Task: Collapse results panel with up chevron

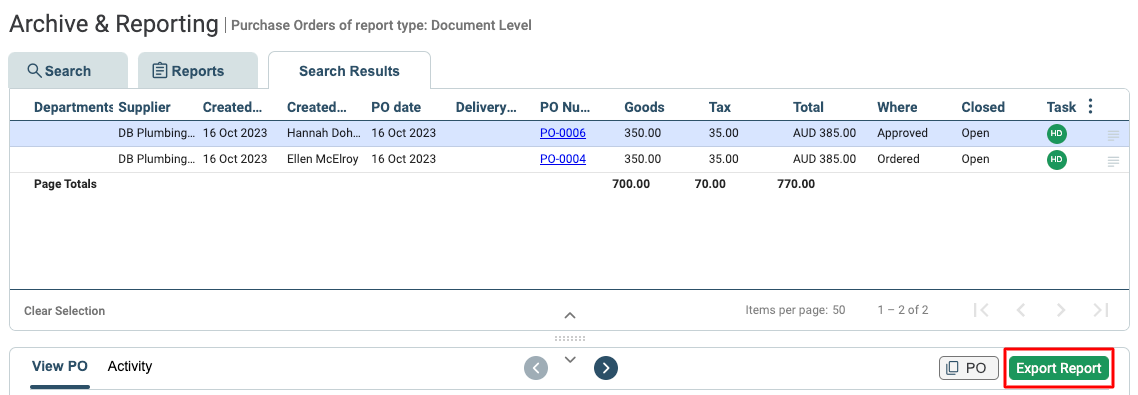Action: click(x=570, y=315)
